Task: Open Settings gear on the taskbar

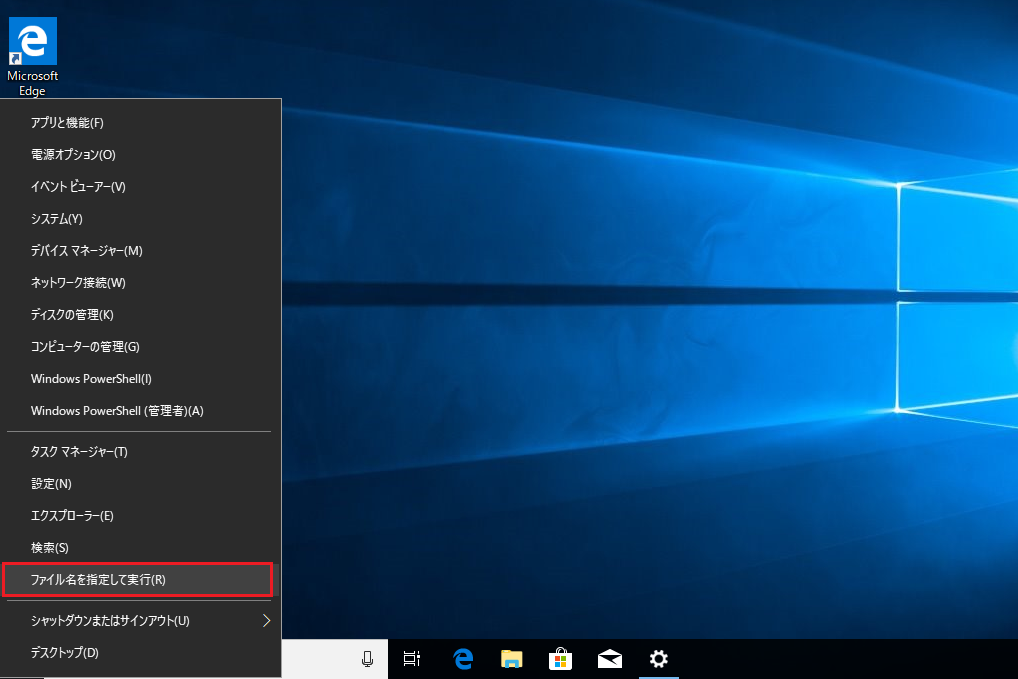Action: (x=658, y=659)
